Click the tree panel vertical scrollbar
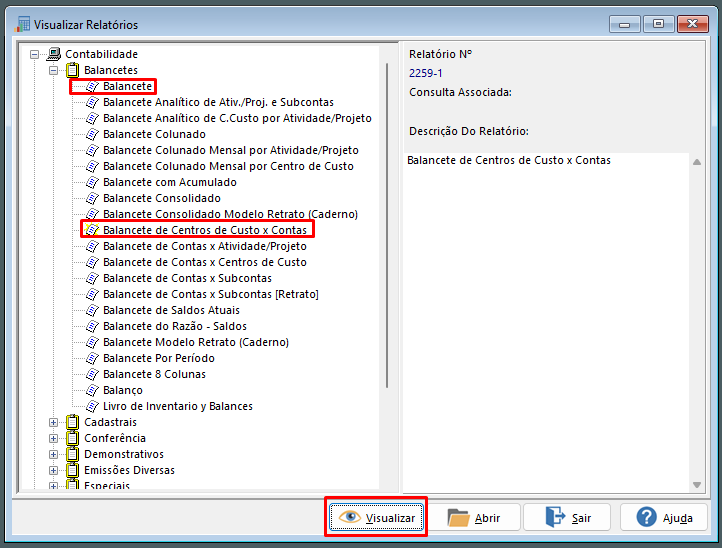The width and height of the screenshot is (722, 548). pos(387,226)
